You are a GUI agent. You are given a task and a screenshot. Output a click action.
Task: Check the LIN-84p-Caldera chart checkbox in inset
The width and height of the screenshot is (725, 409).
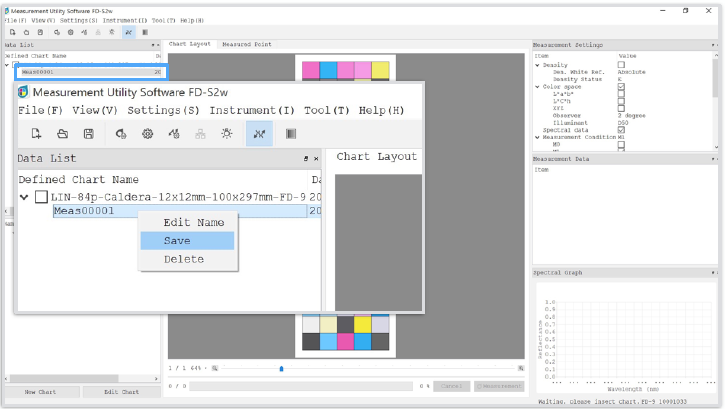[41, 197]
